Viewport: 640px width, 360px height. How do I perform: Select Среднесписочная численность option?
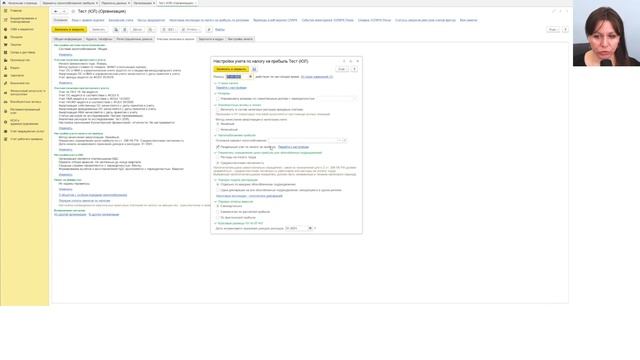(x=218, y=163)
